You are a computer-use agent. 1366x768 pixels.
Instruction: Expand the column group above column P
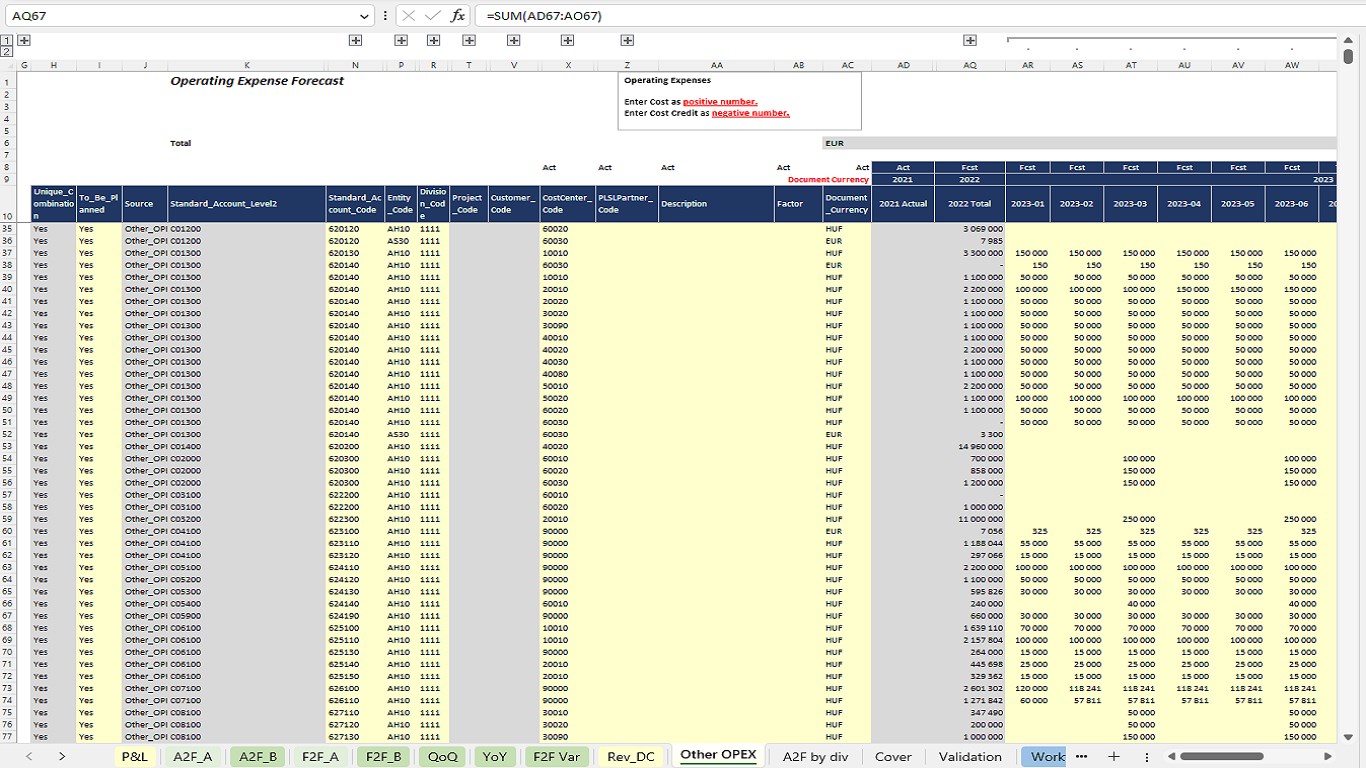tap(401, 40)
